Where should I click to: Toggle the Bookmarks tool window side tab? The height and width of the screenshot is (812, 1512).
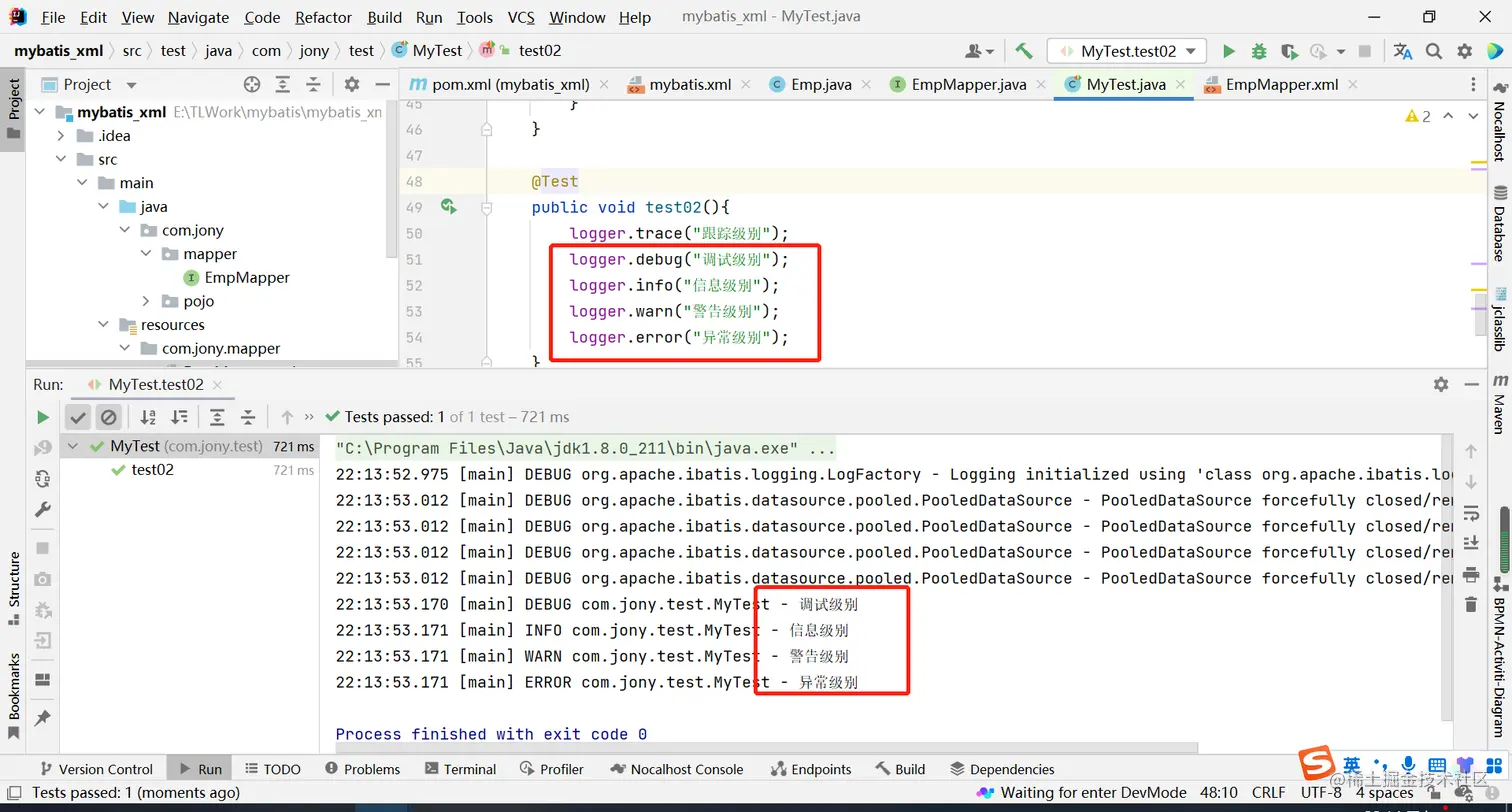coord(13,695)
